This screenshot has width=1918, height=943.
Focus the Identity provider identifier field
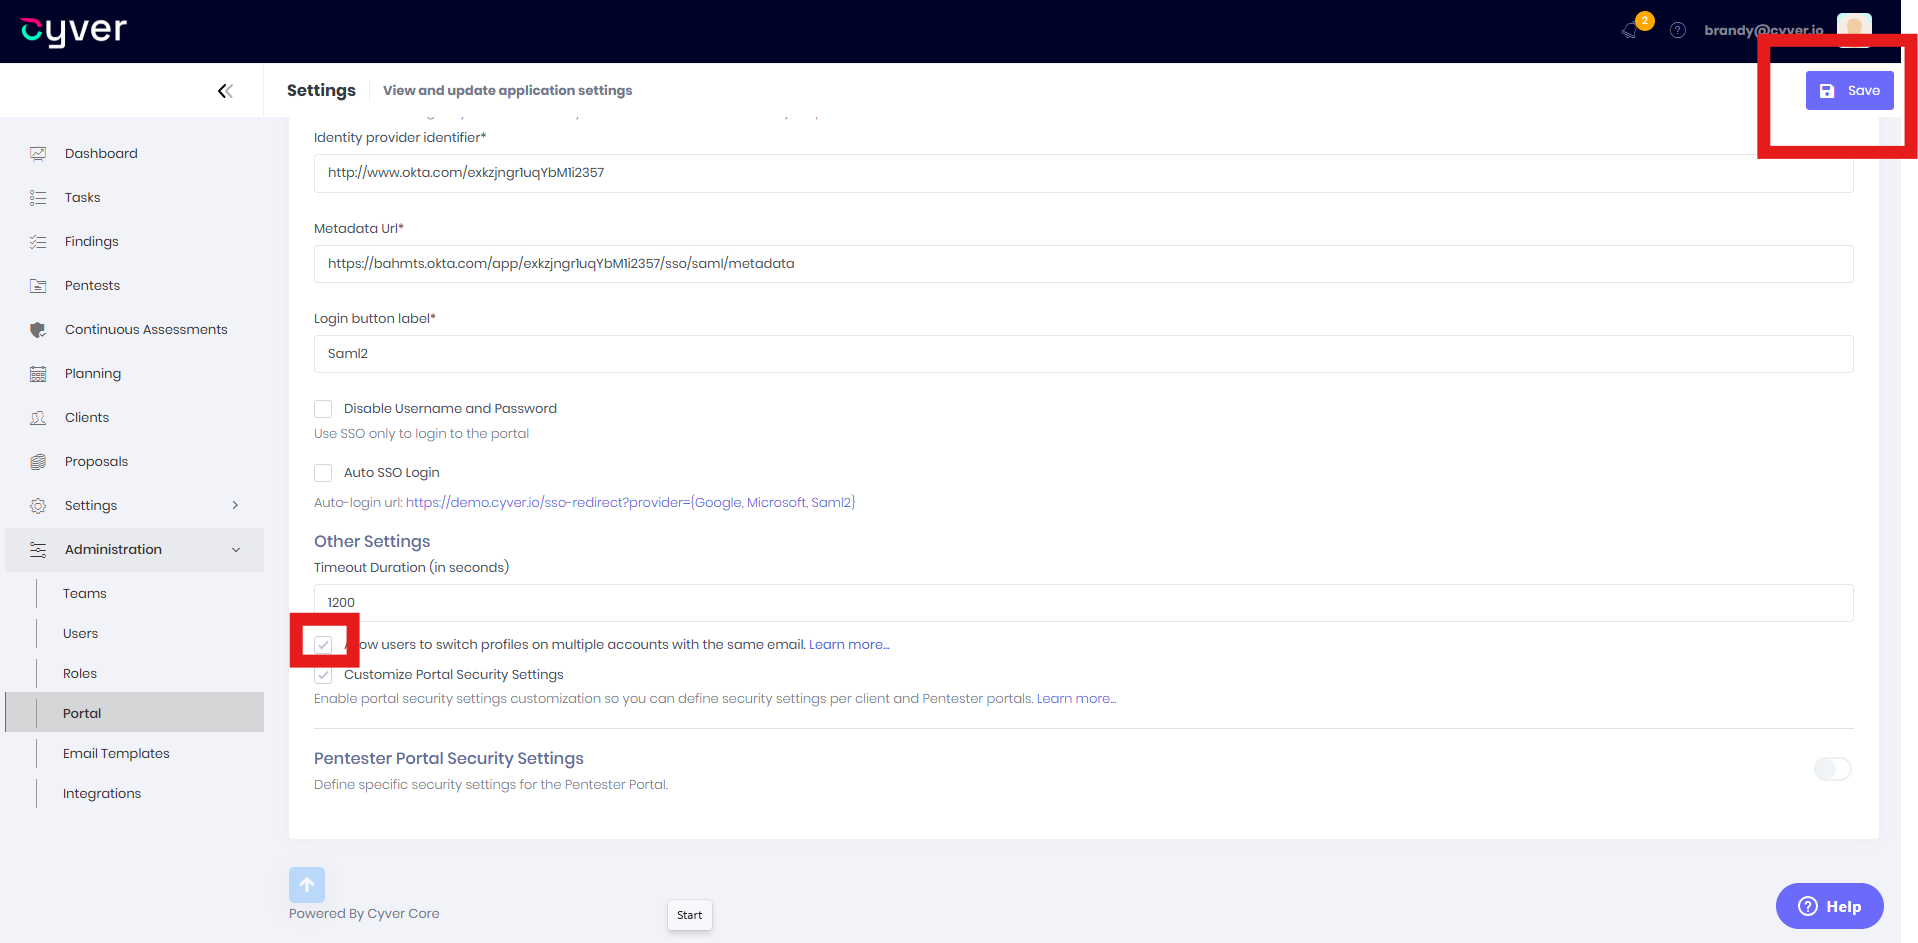tap(1083, 173)
